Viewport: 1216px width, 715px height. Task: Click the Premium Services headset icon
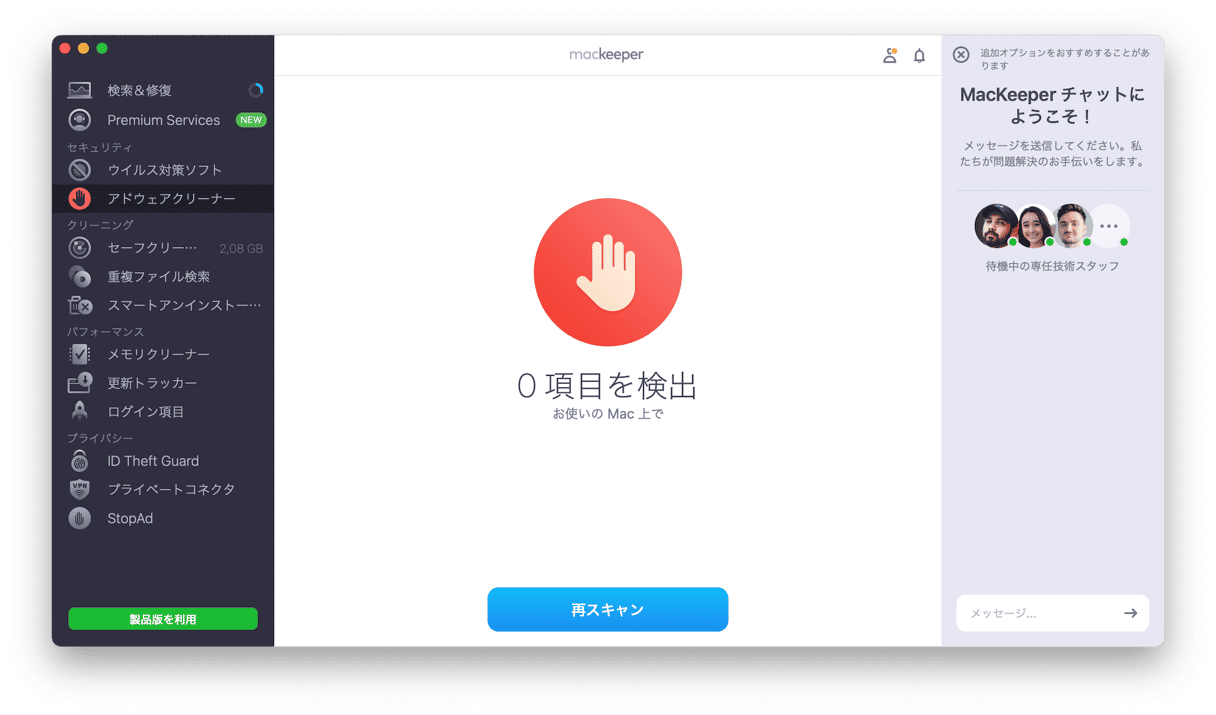pyautogui.click(x=80, y=120)
